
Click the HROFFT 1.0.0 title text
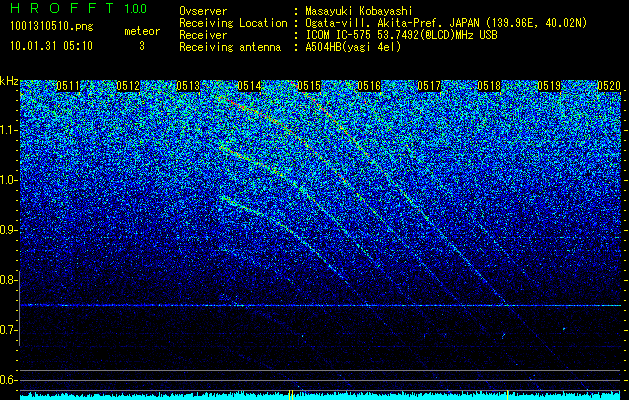click(79, 8)
